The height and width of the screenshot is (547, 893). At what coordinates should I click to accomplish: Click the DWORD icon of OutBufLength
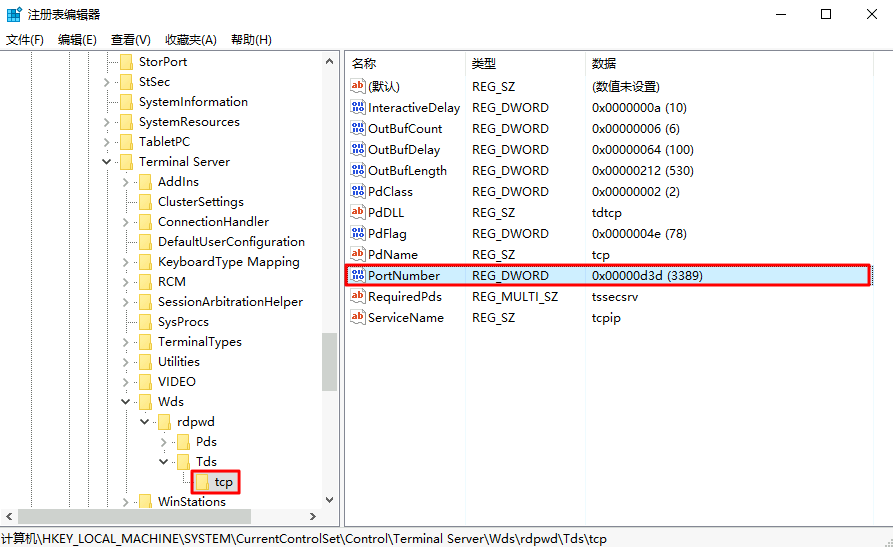[x=358, y=170]
